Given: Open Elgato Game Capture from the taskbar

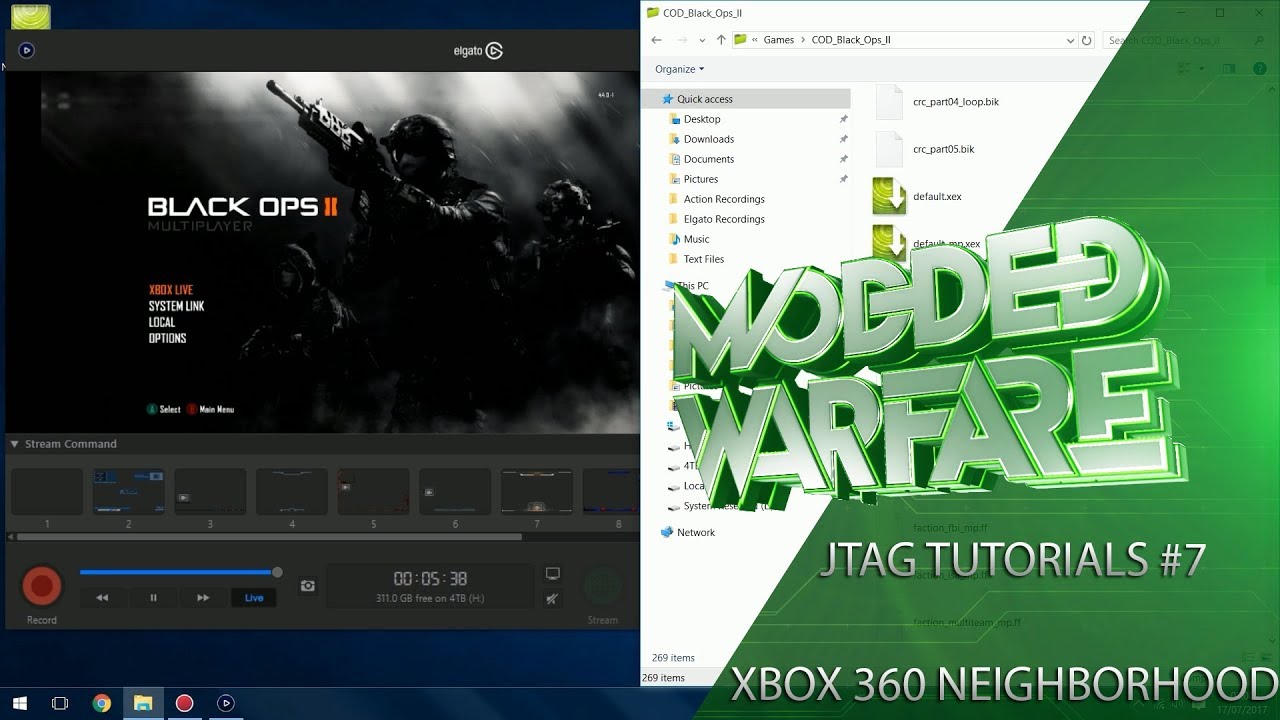Looking at the screenshot, I should coord(226,703).
